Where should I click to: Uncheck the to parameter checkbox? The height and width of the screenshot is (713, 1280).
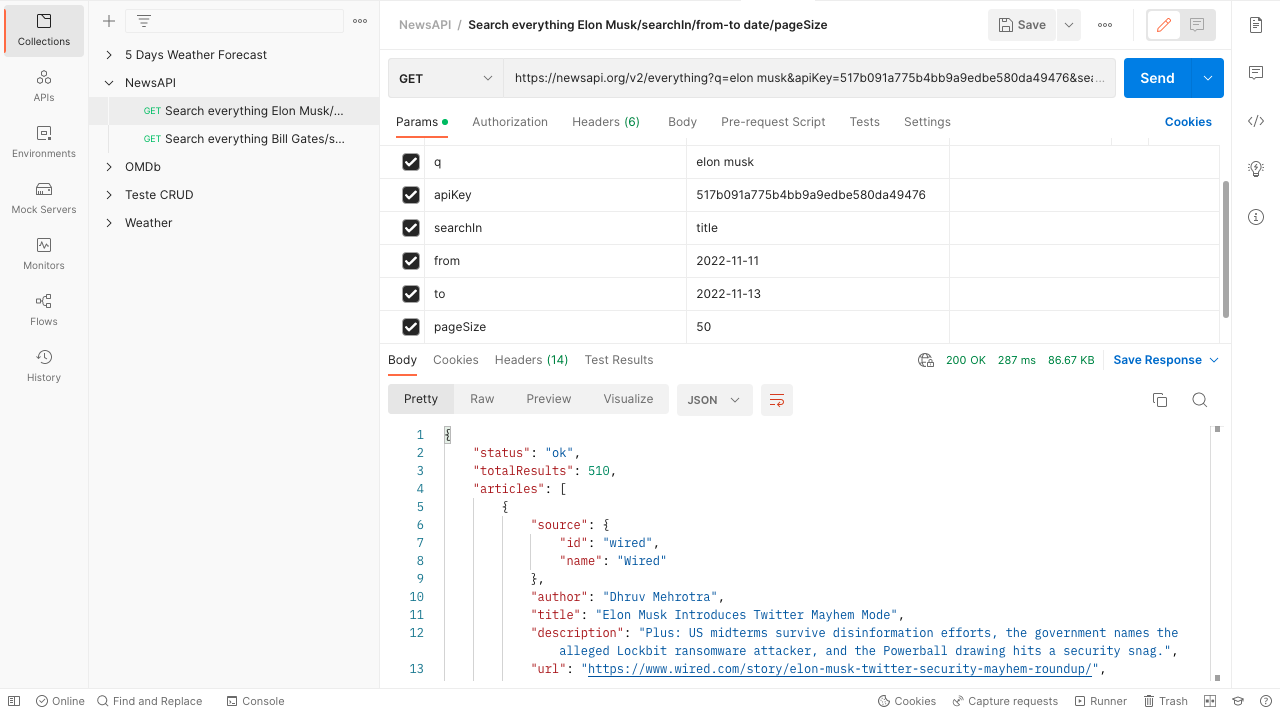411,294
